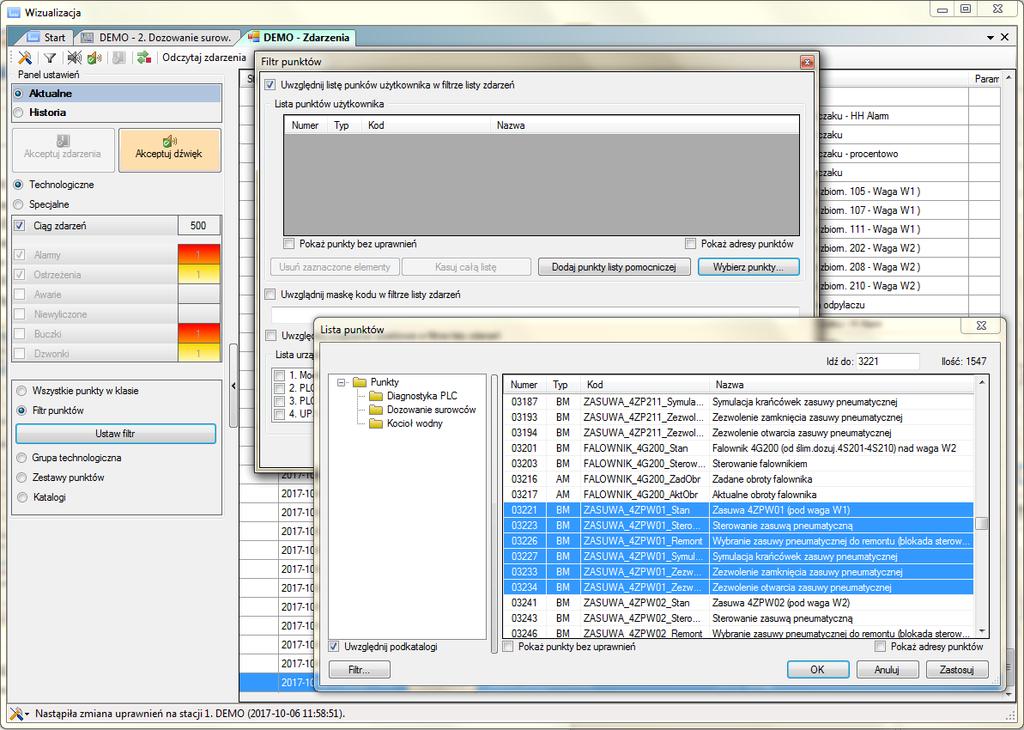Choose the Specjalne radio button

(18, 204)
